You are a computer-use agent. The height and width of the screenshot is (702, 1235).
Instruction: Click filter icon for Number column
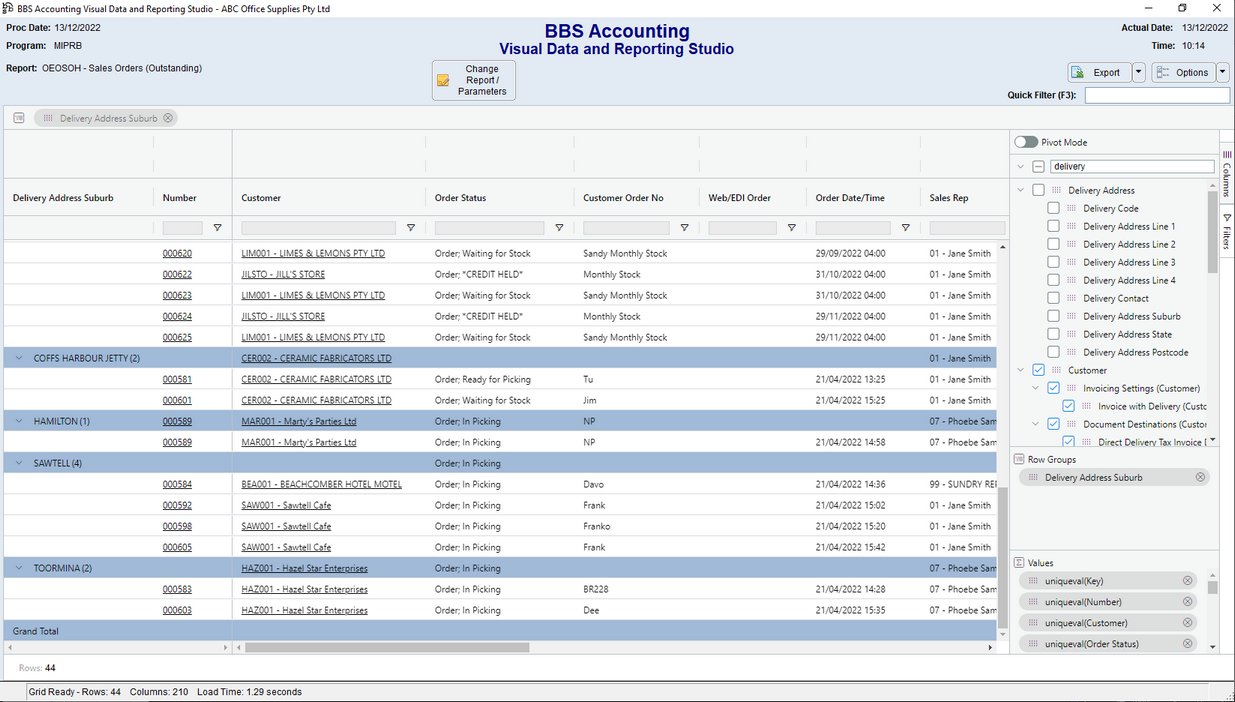pos(217,228)
